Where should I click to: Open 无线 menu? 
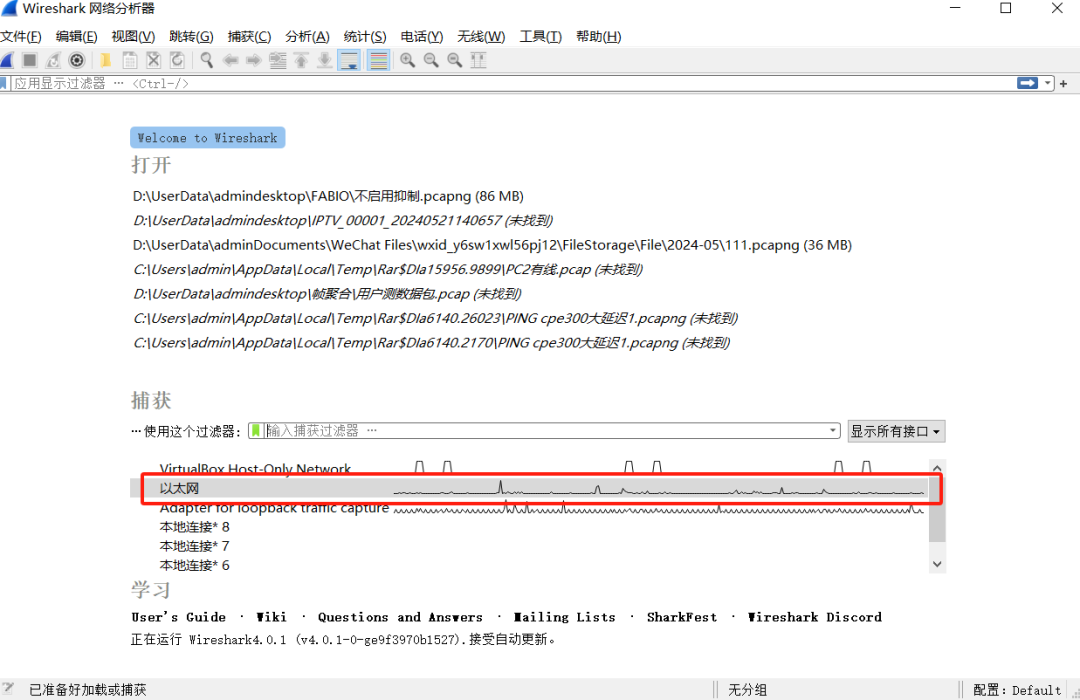pos(481,37)
